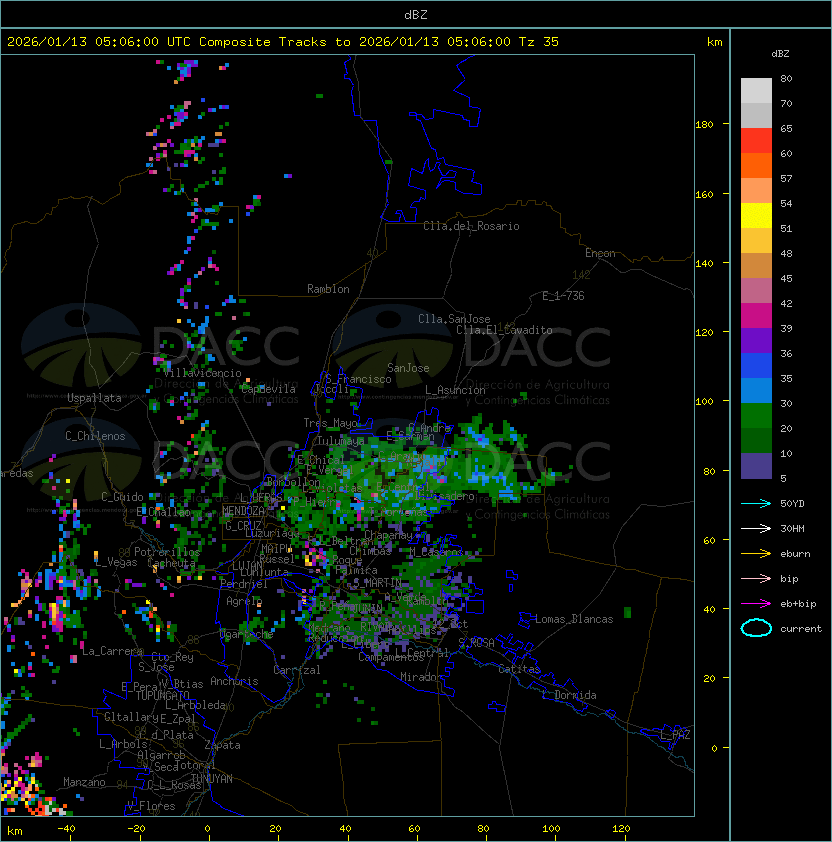Image resolution: width=832 pixels, height=842 pixels.
Task: Click the 180 km vertical axis tick label
Action: [x=704, y=125]
